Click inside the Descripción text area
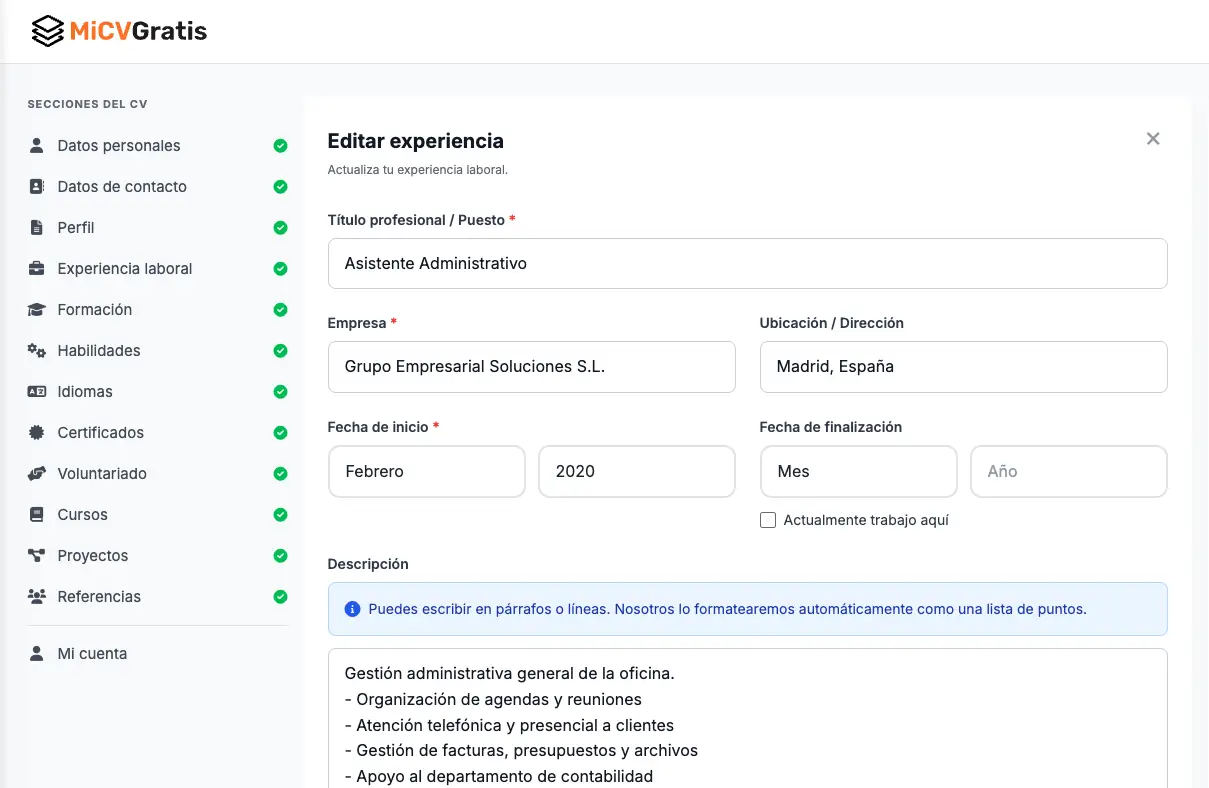 pyautogui.click(x=747, y=720)
